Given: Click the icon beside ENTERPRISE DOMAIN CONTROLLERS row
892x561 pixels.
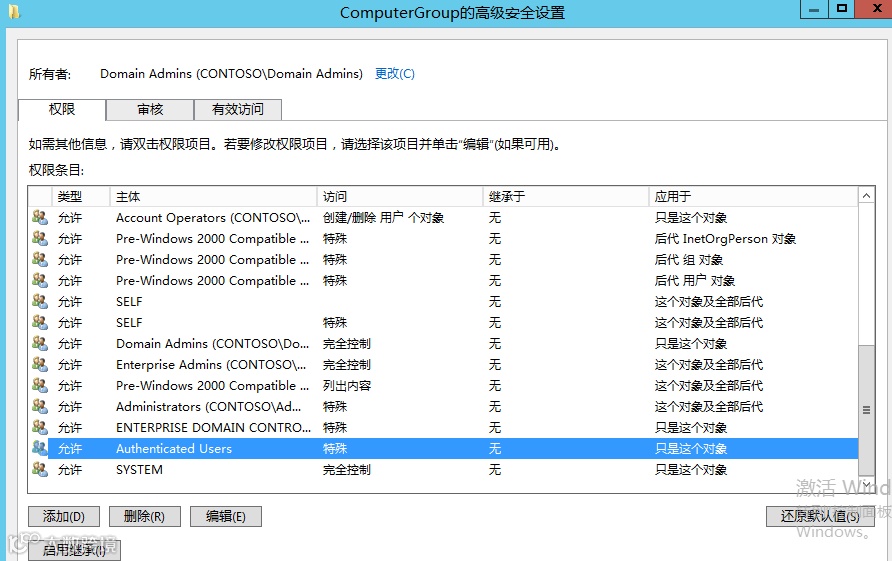Looking at the screenshot, I should (x=40, y=427).
